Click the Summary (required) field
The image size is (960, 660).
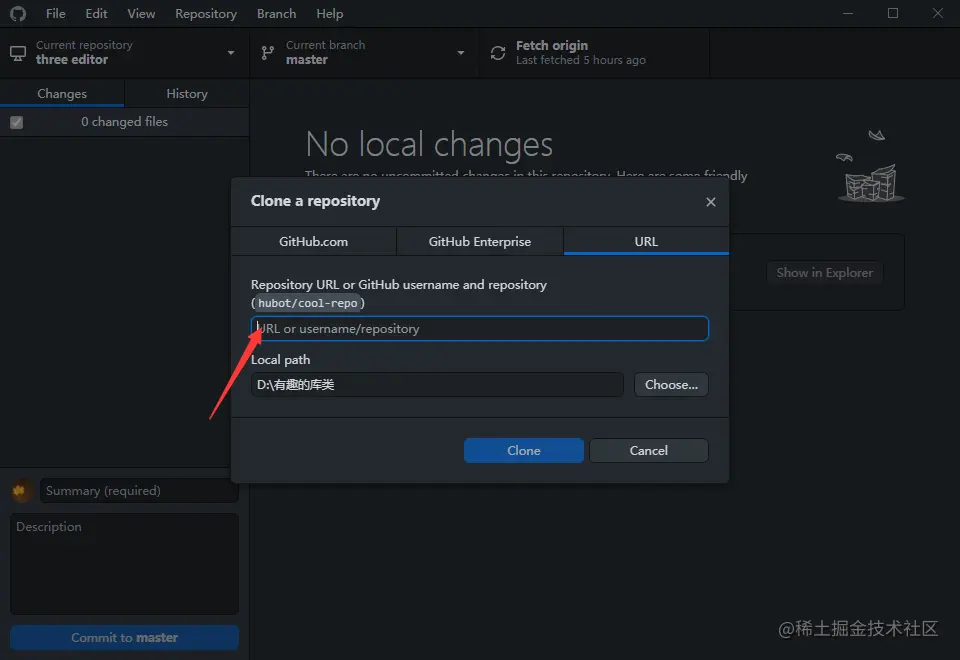coord(139,490)
